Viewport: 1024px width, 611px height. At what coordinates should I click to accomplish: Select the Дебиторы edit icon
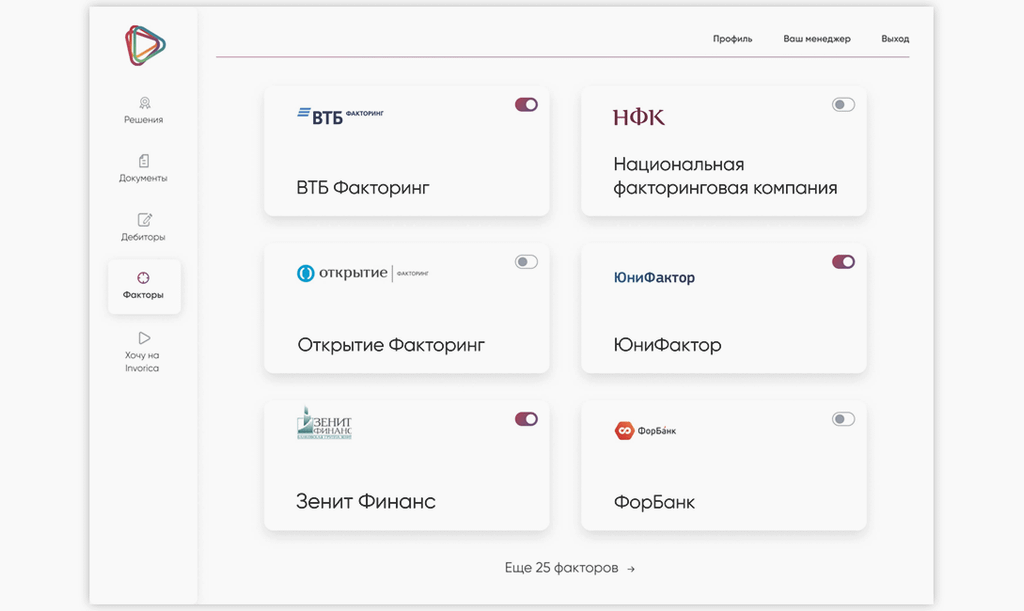point(144,219)
